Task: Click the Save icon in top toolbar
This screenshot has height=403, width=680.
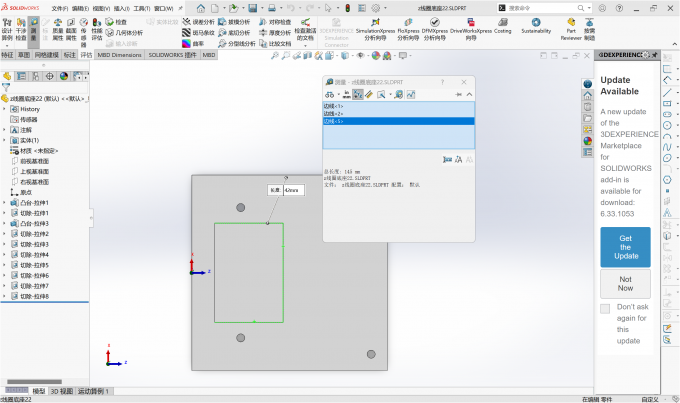Action: point(252,8)
